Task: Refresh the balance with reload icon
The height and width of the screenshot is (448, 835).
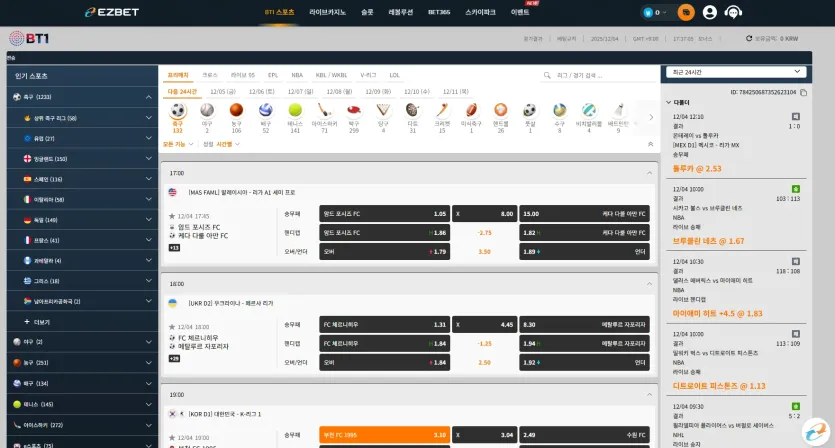Action: (x=749, y=38)
